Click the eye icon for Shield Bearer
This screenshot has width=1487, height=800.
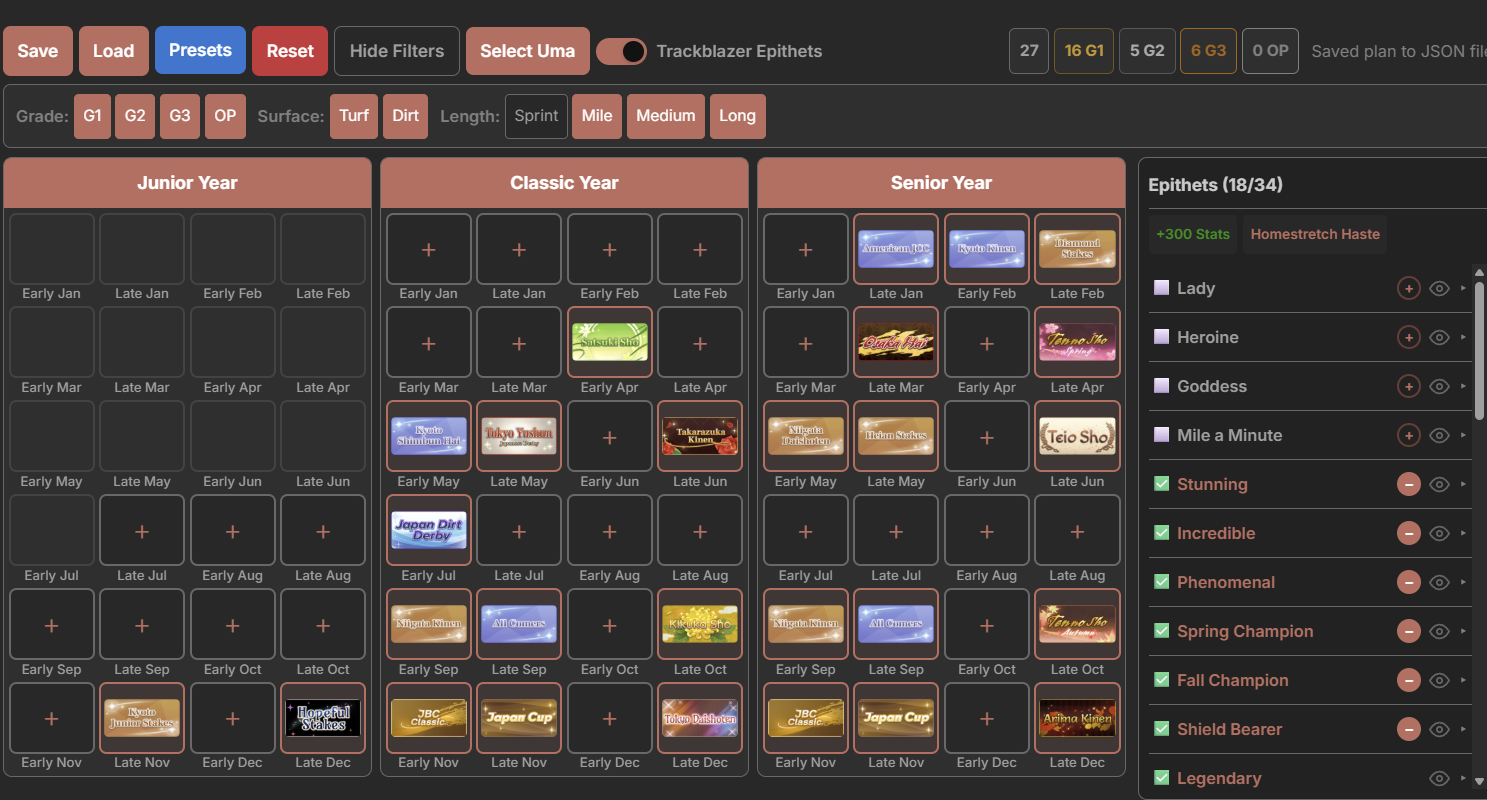coord(1439,730)
